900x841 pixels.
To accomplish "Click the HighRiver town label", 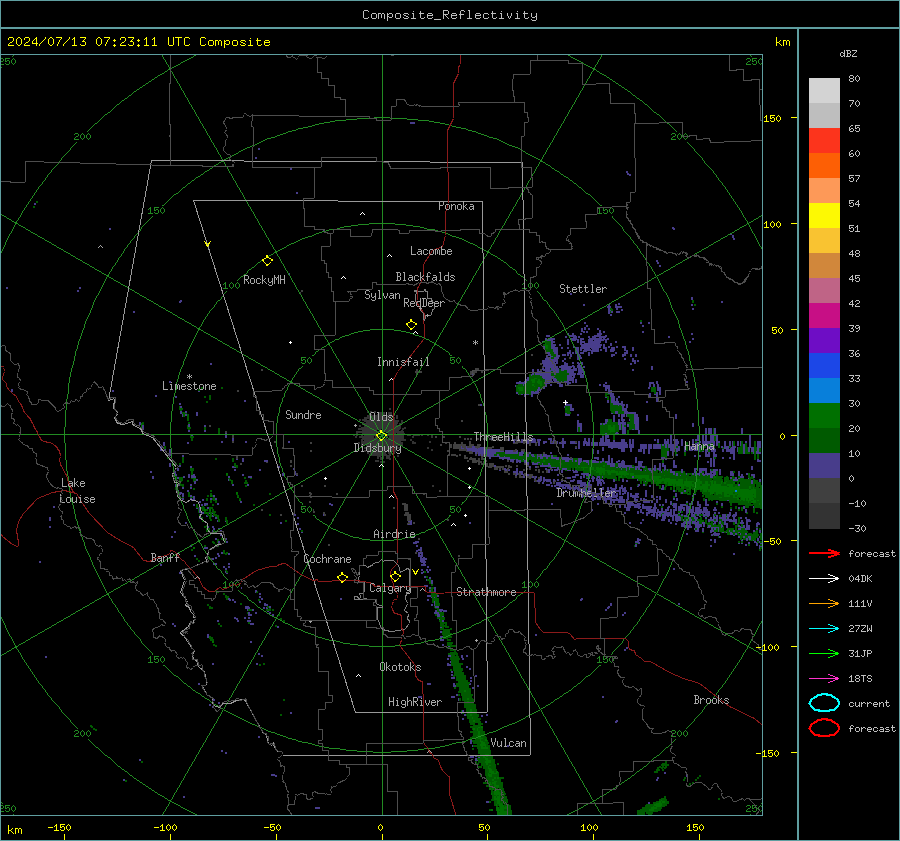I will click(x=415, y=702).
